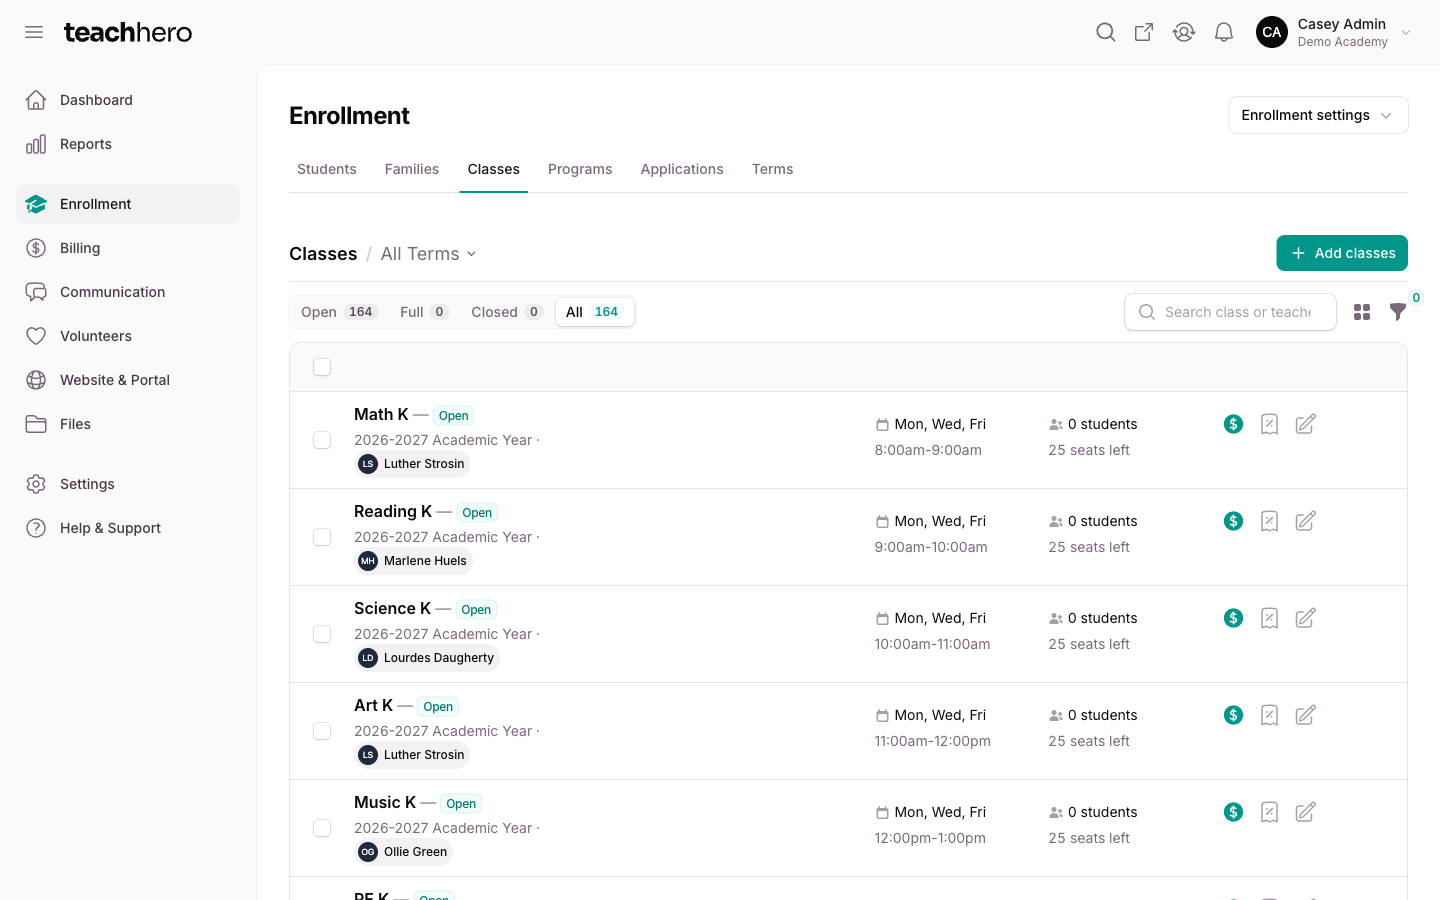Focus the Search class or teacher field
1440x900 pixels.
coord(1230,312)
